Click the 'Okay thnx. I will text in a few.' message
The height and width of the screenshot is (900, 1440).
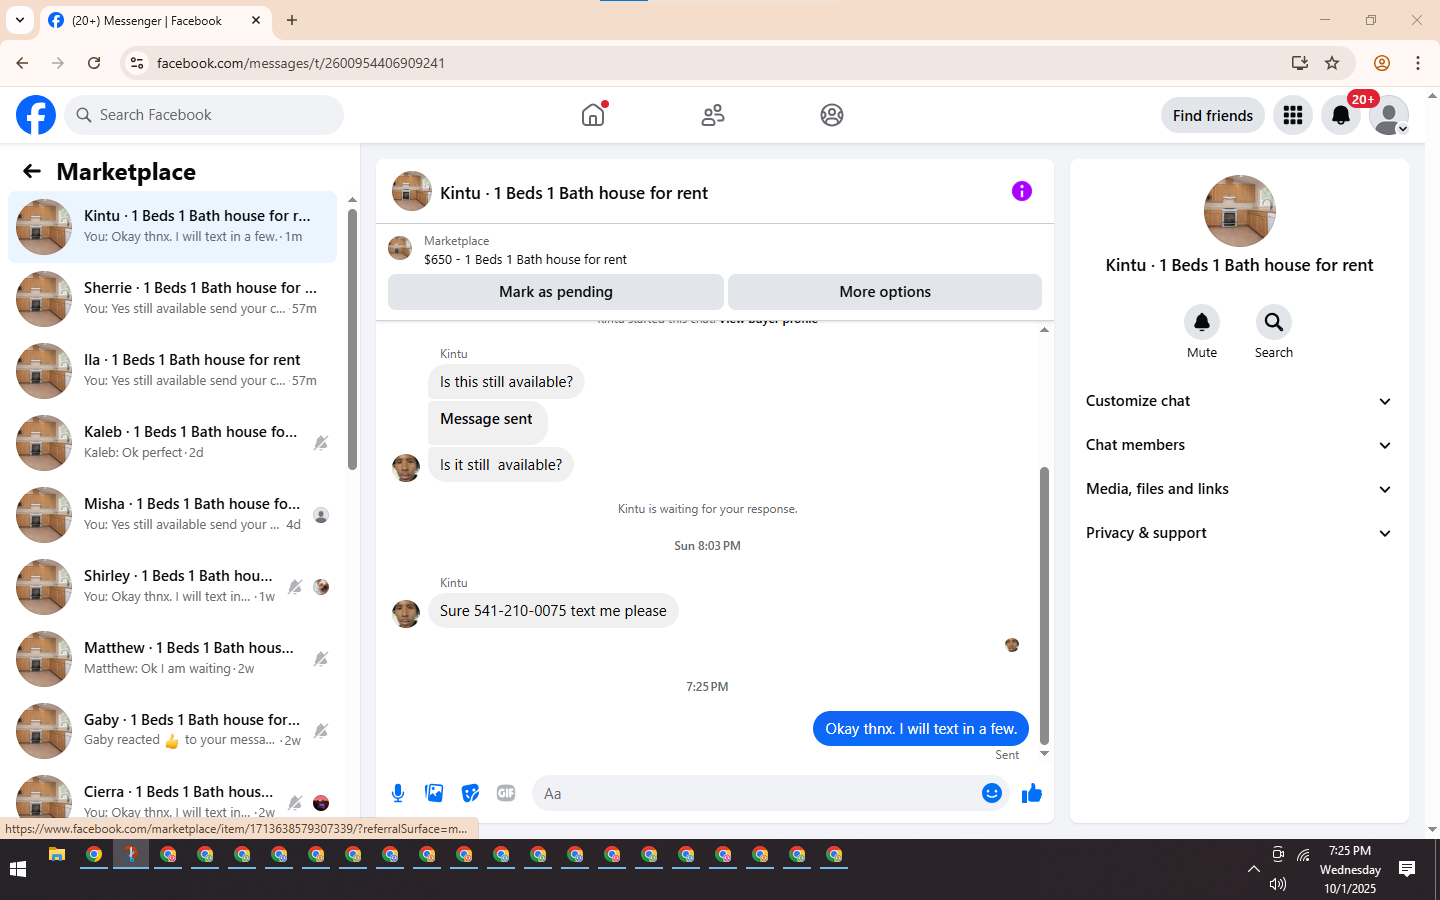[921, 729]
